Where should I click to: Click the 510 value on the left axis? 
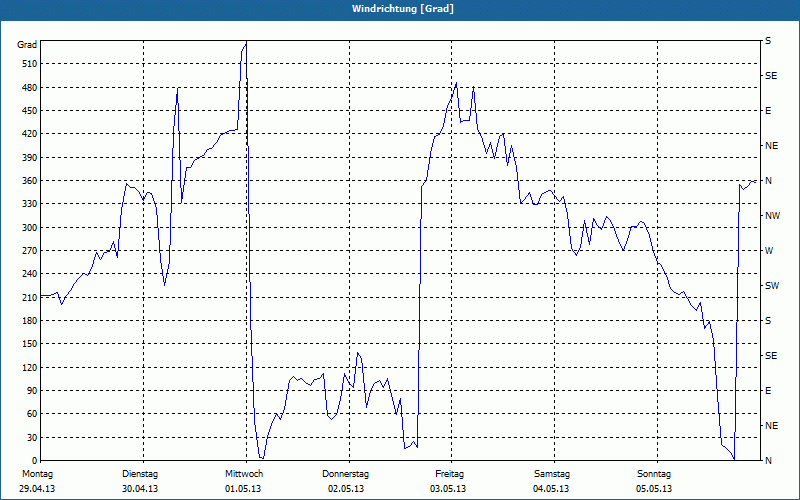[x=30, y=64]
